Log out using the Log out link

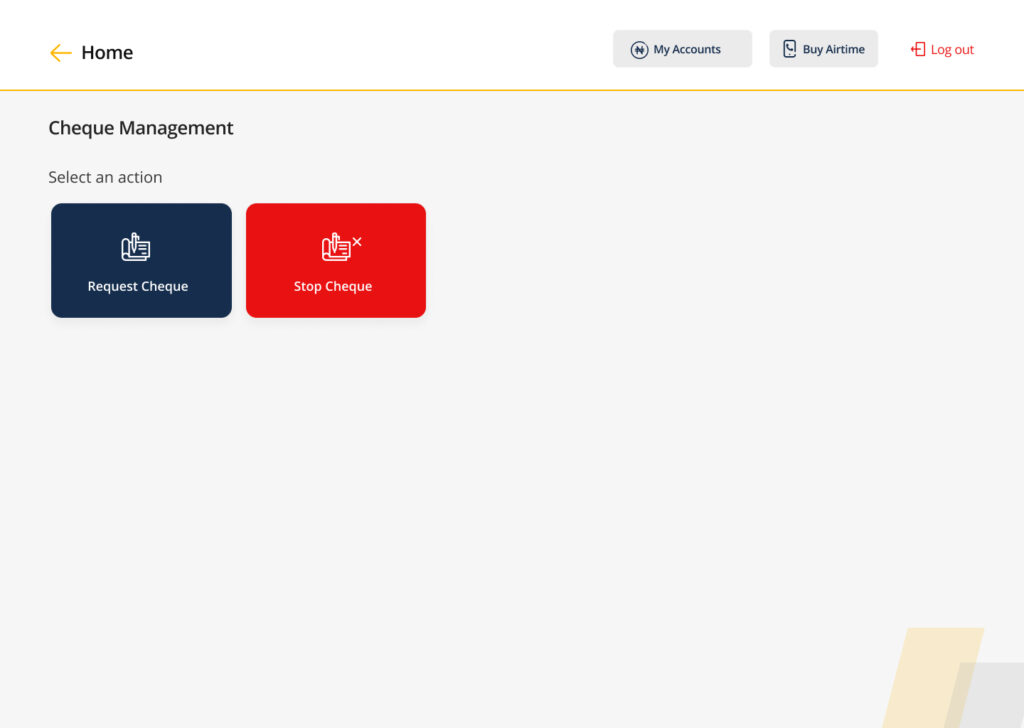click(942, 50)
